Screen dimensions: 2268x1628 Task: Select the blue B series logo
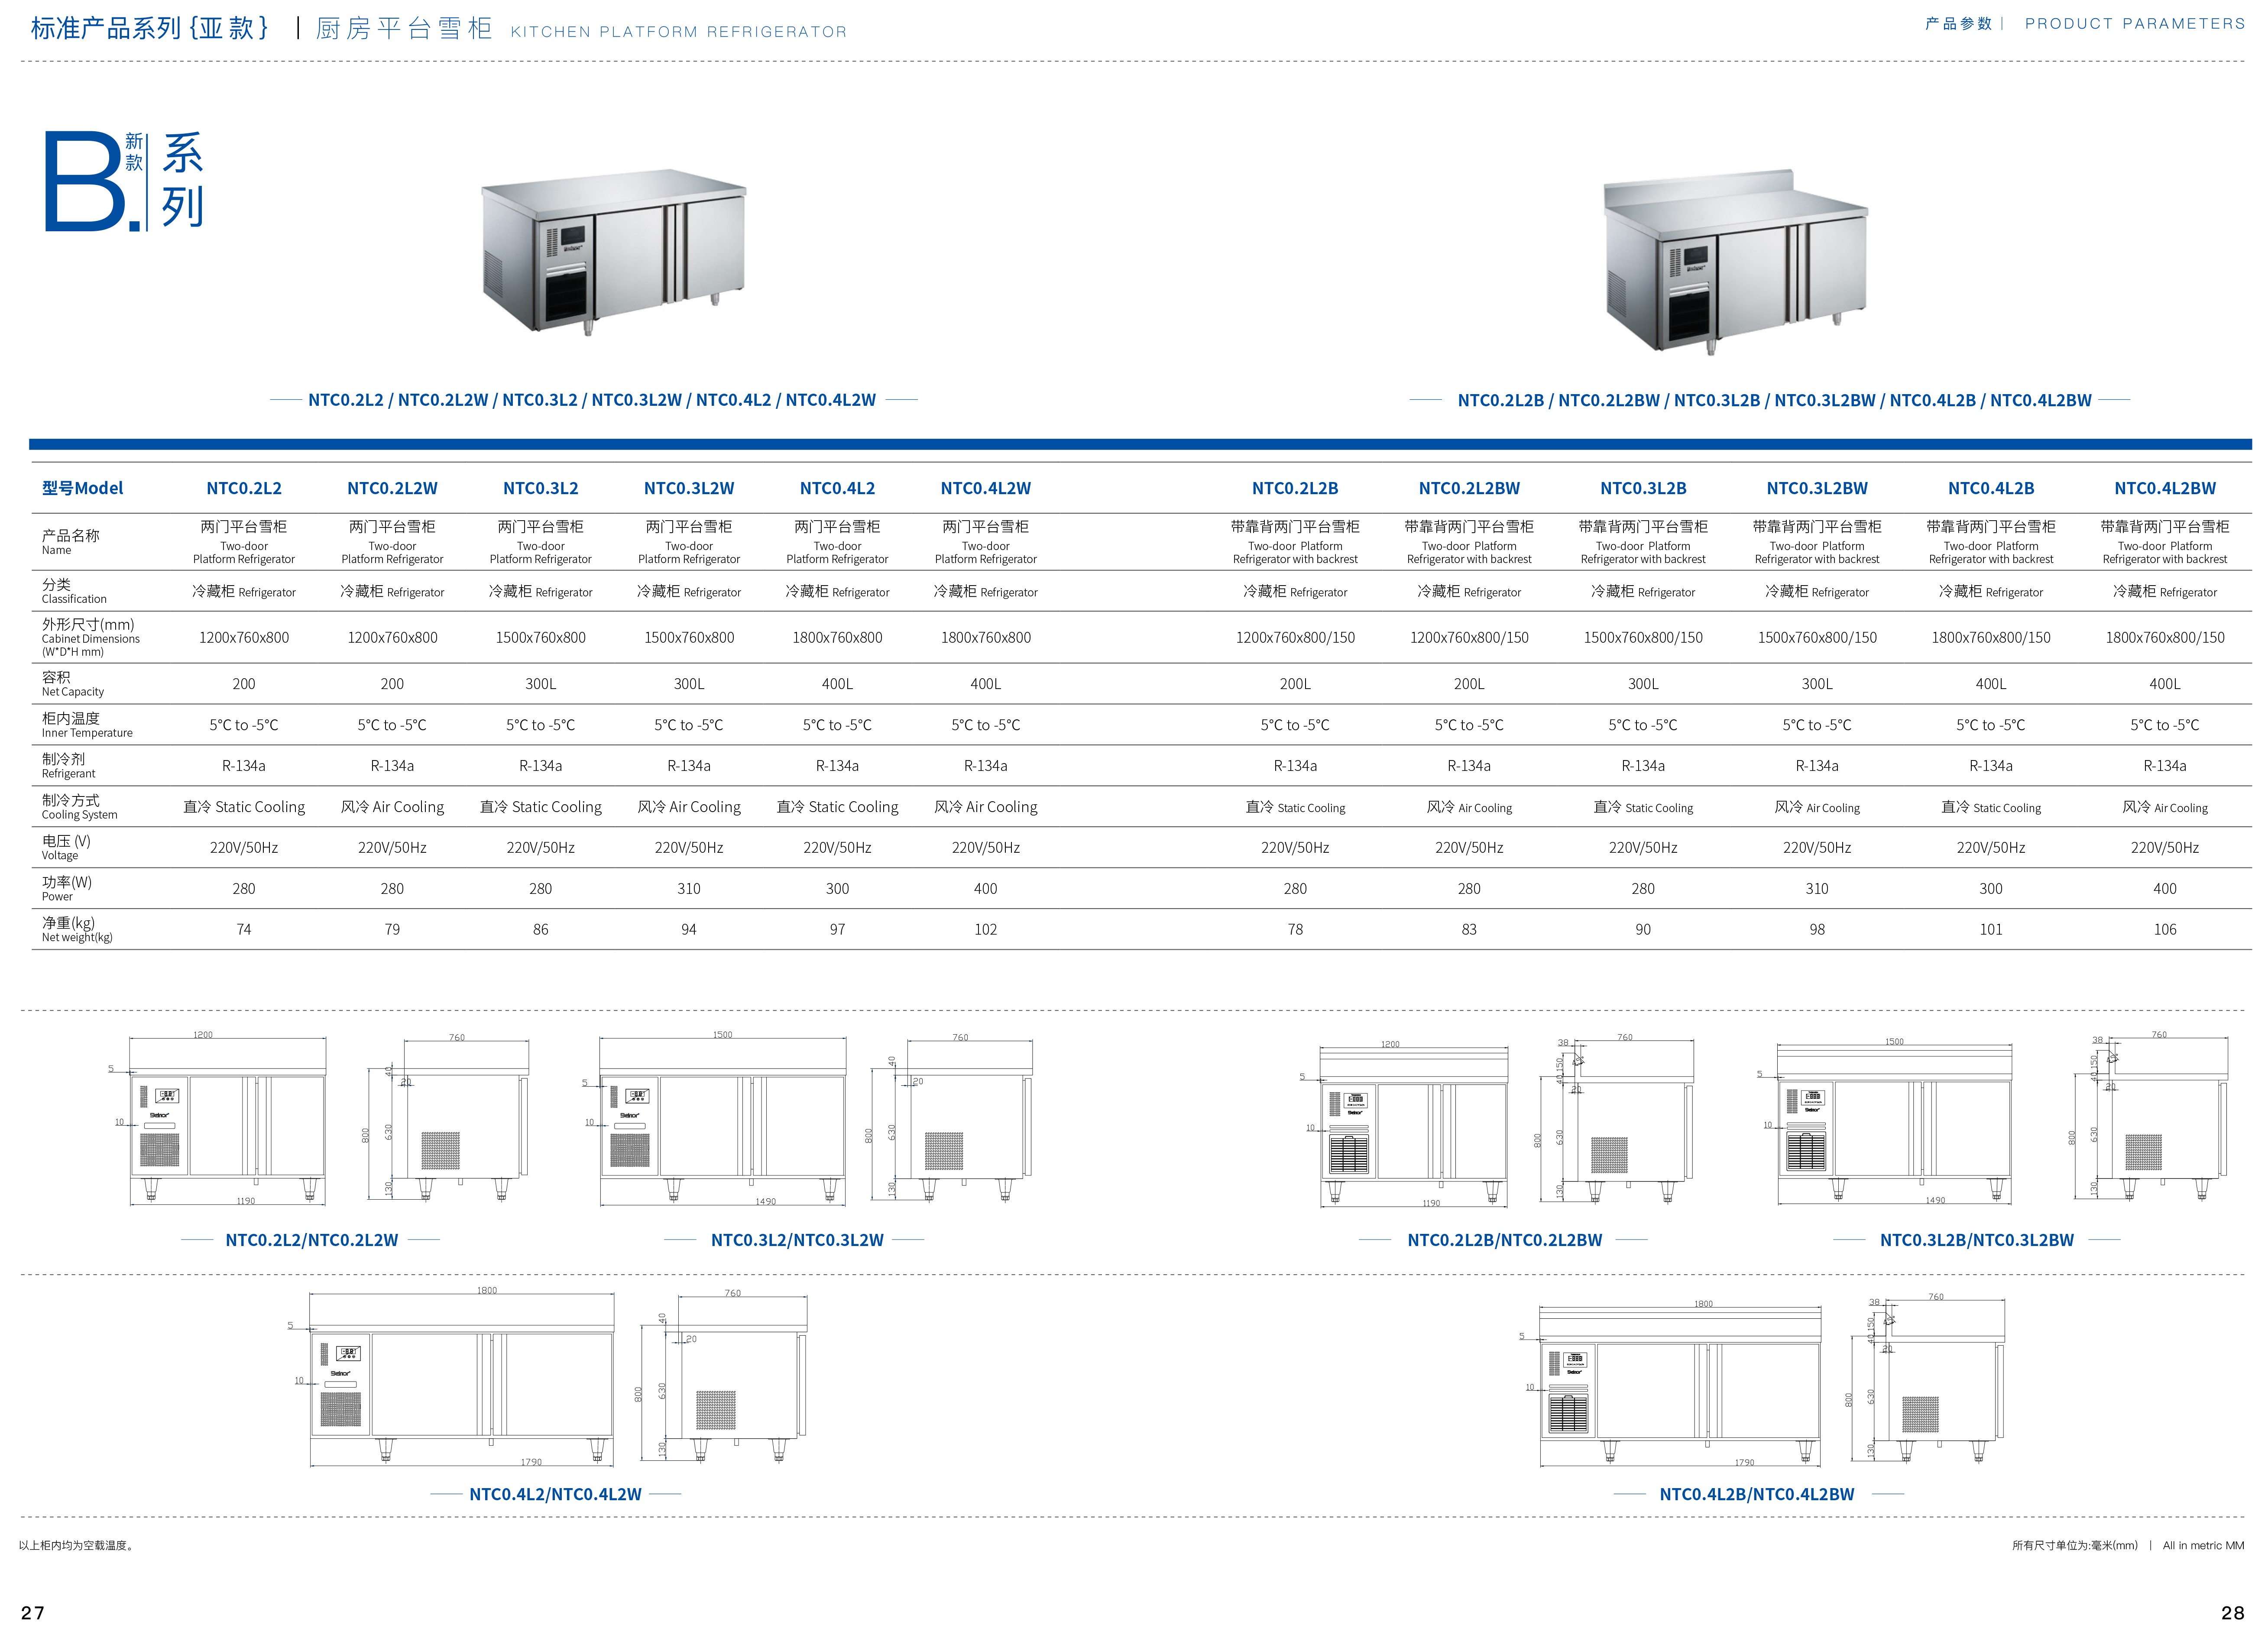click(x=124, y=181)
